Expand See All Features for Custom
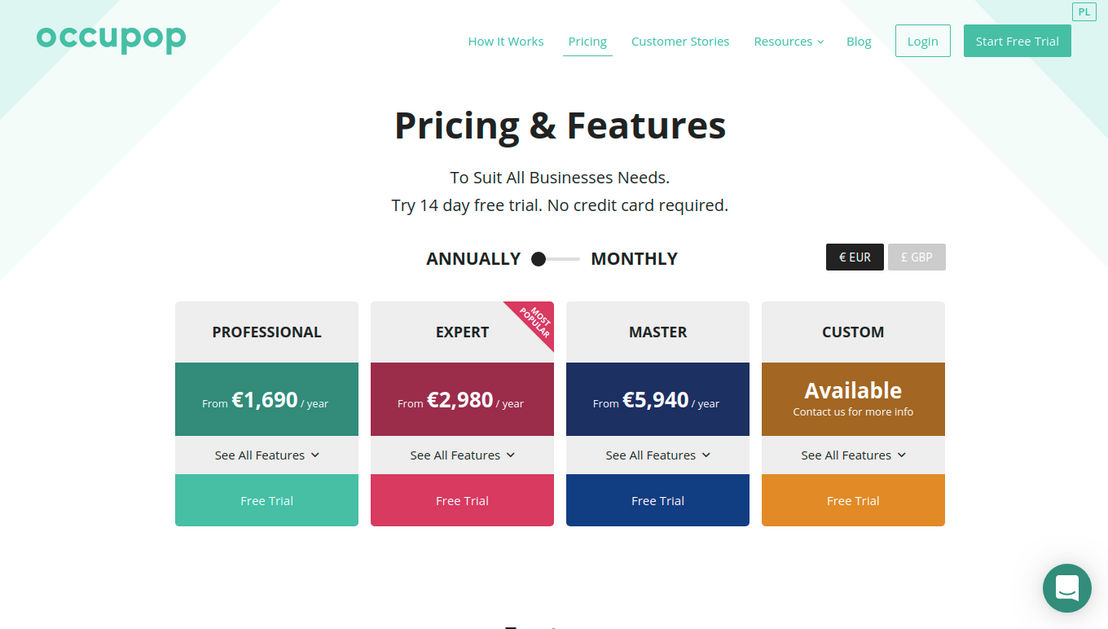Screen dimensions: 1108x629 pyautogui.click(x=853, y=455)
